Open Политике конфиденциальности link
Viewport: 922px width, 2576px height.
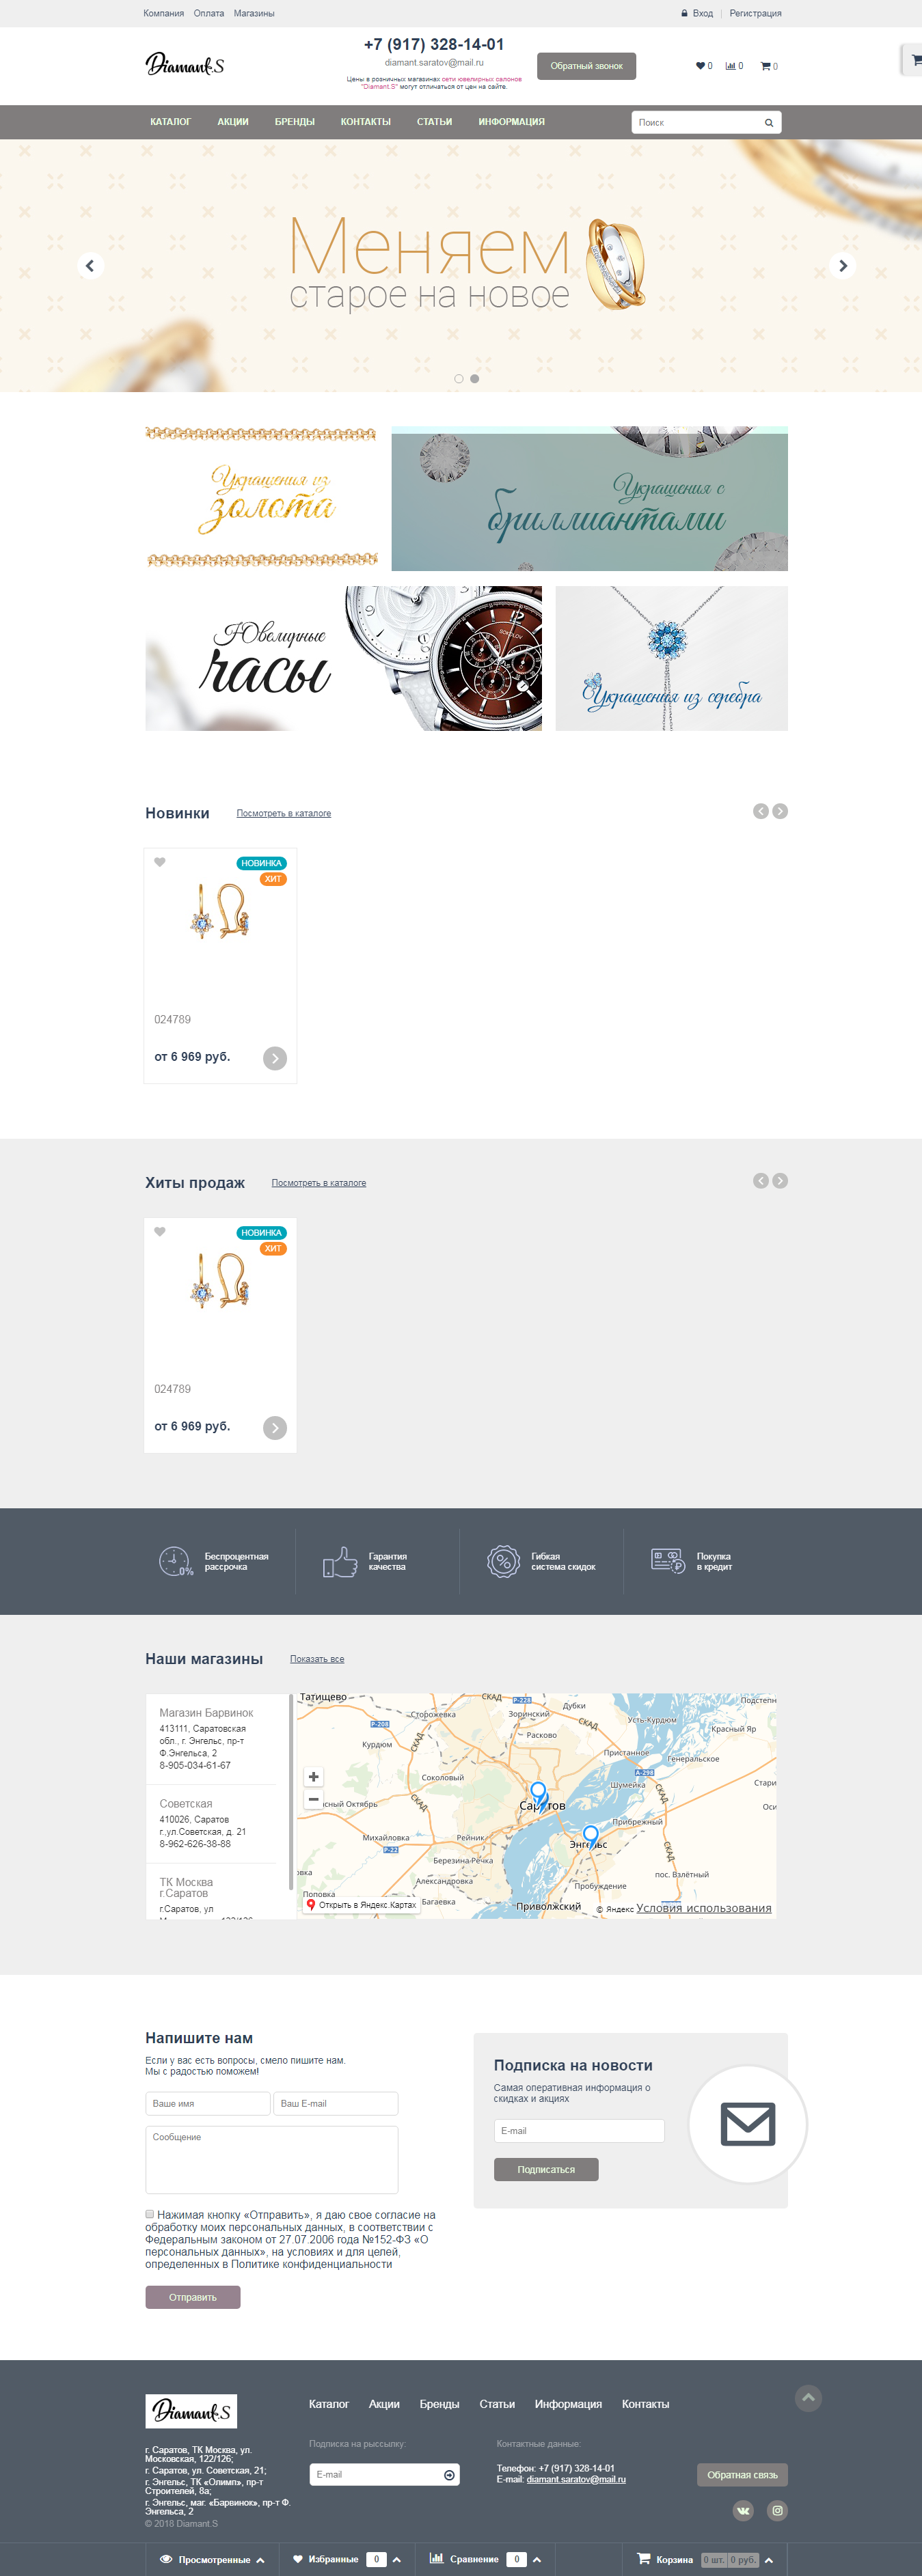pos(311,2264)
